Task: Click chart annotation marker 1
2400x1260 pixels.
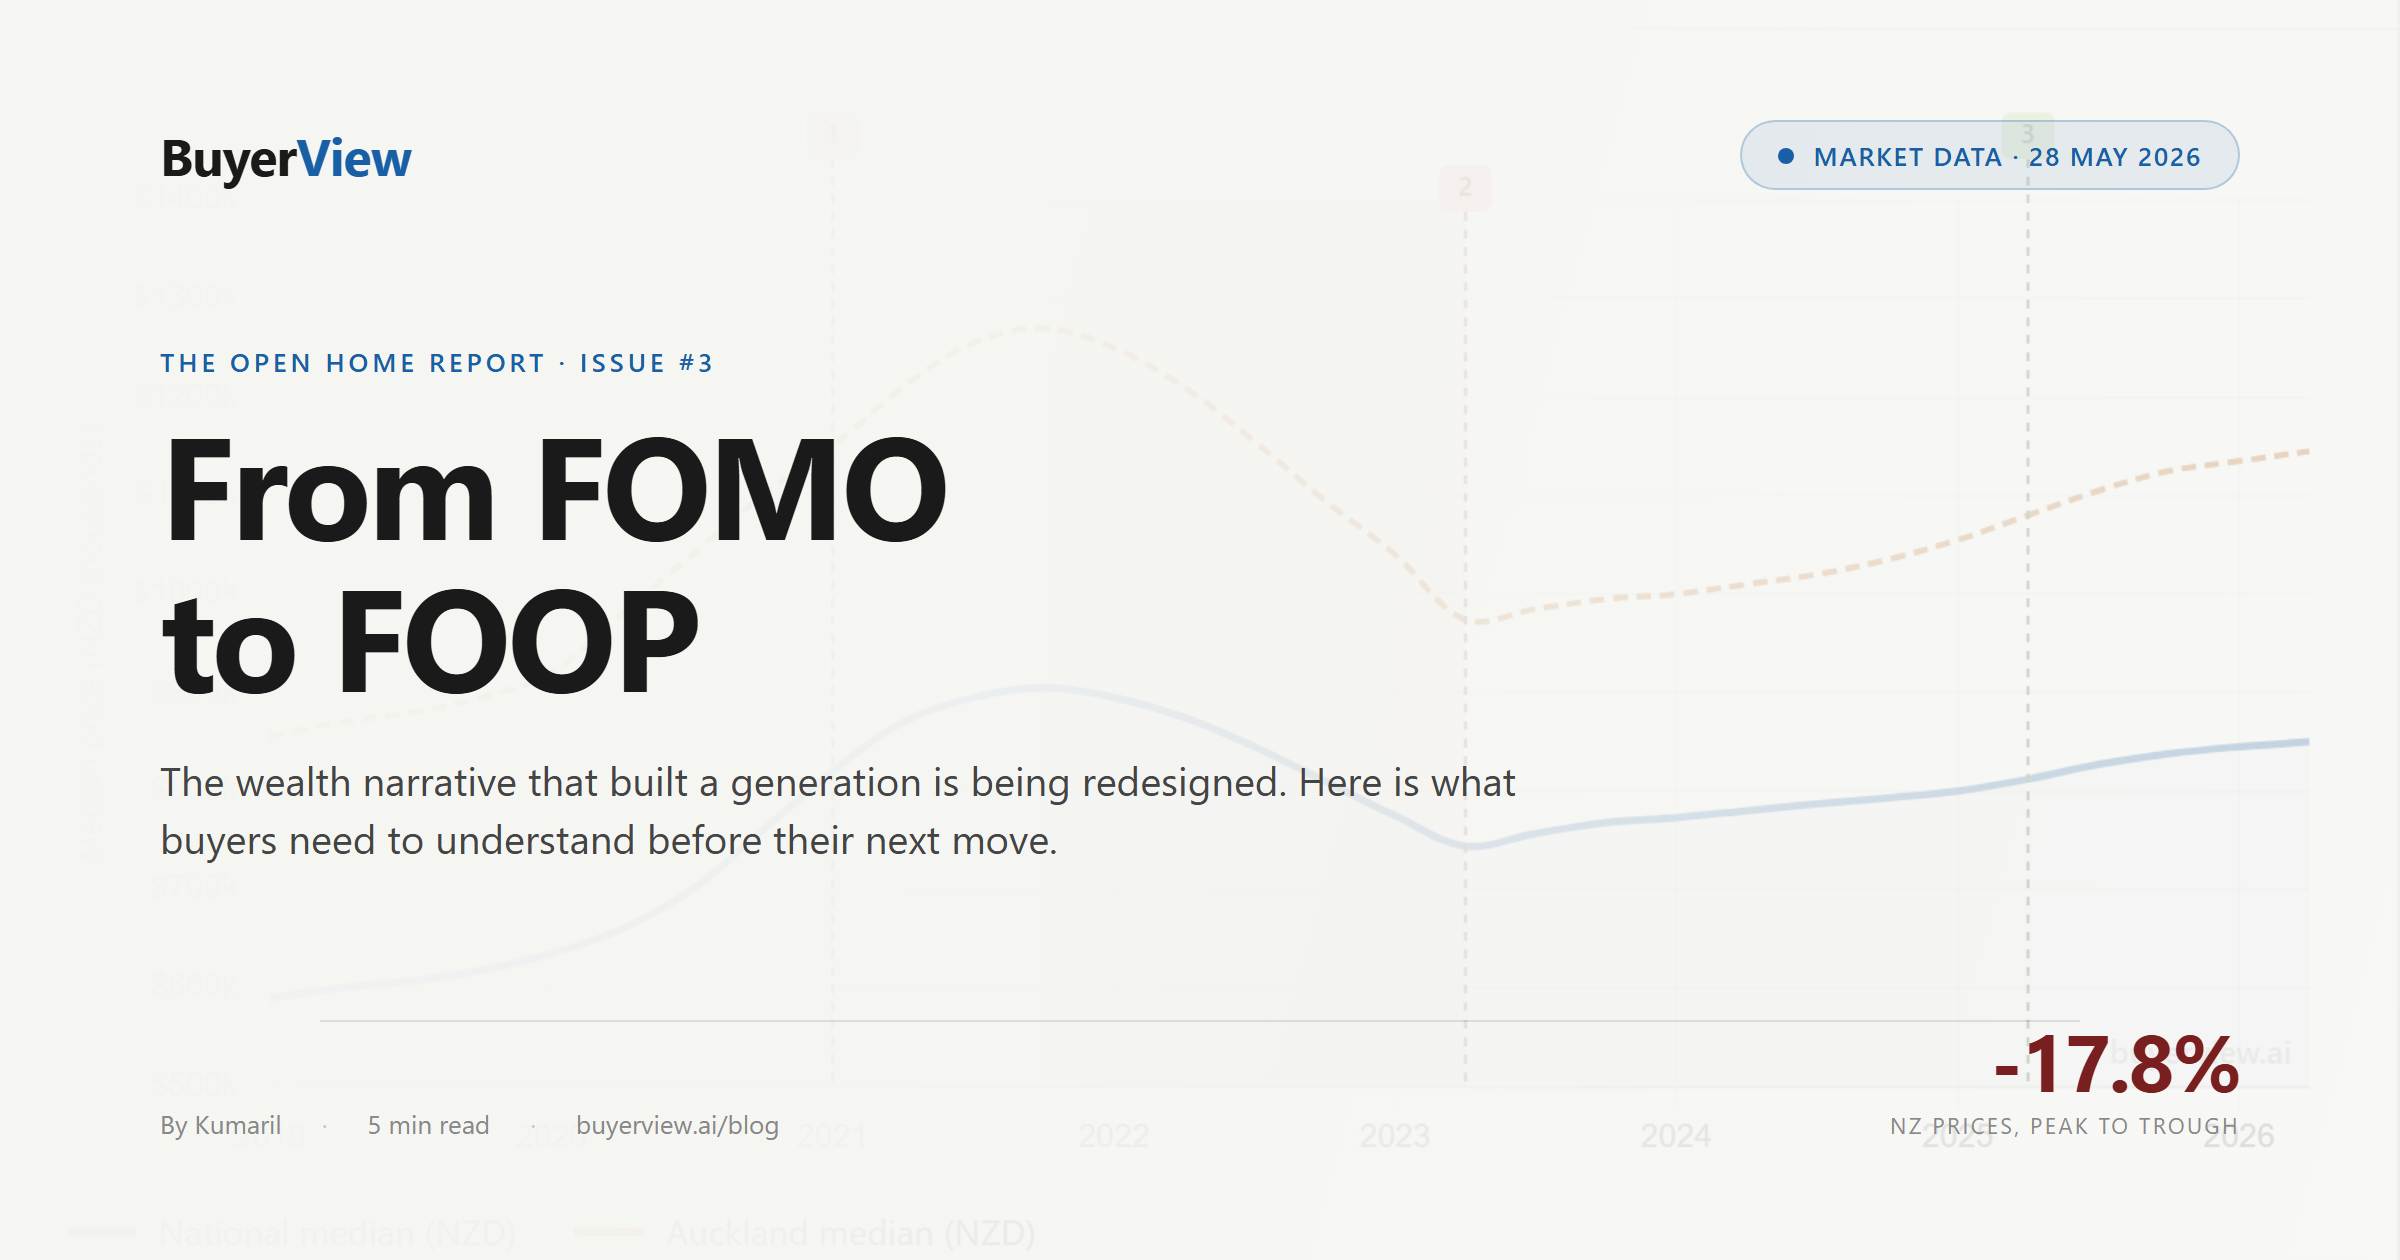Action: pyautogui.click(x=832, y=136)
